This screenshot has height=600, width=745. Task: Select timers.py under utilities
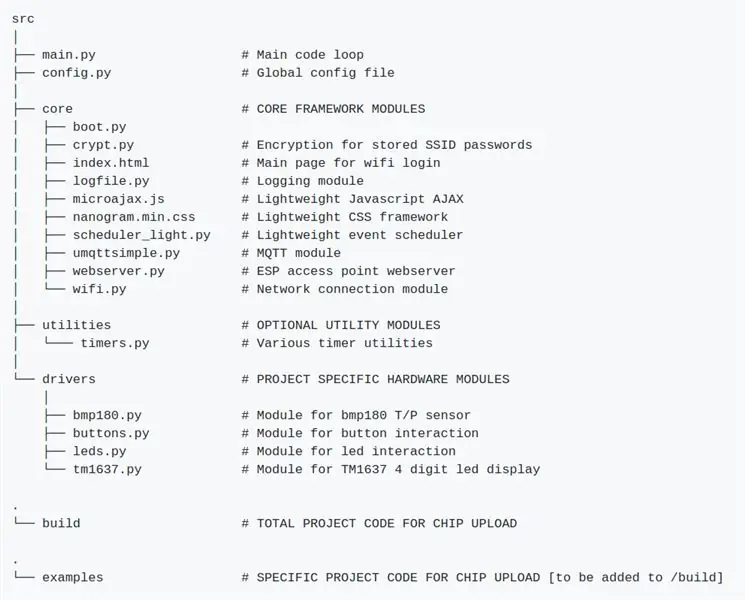pos(115,343)
